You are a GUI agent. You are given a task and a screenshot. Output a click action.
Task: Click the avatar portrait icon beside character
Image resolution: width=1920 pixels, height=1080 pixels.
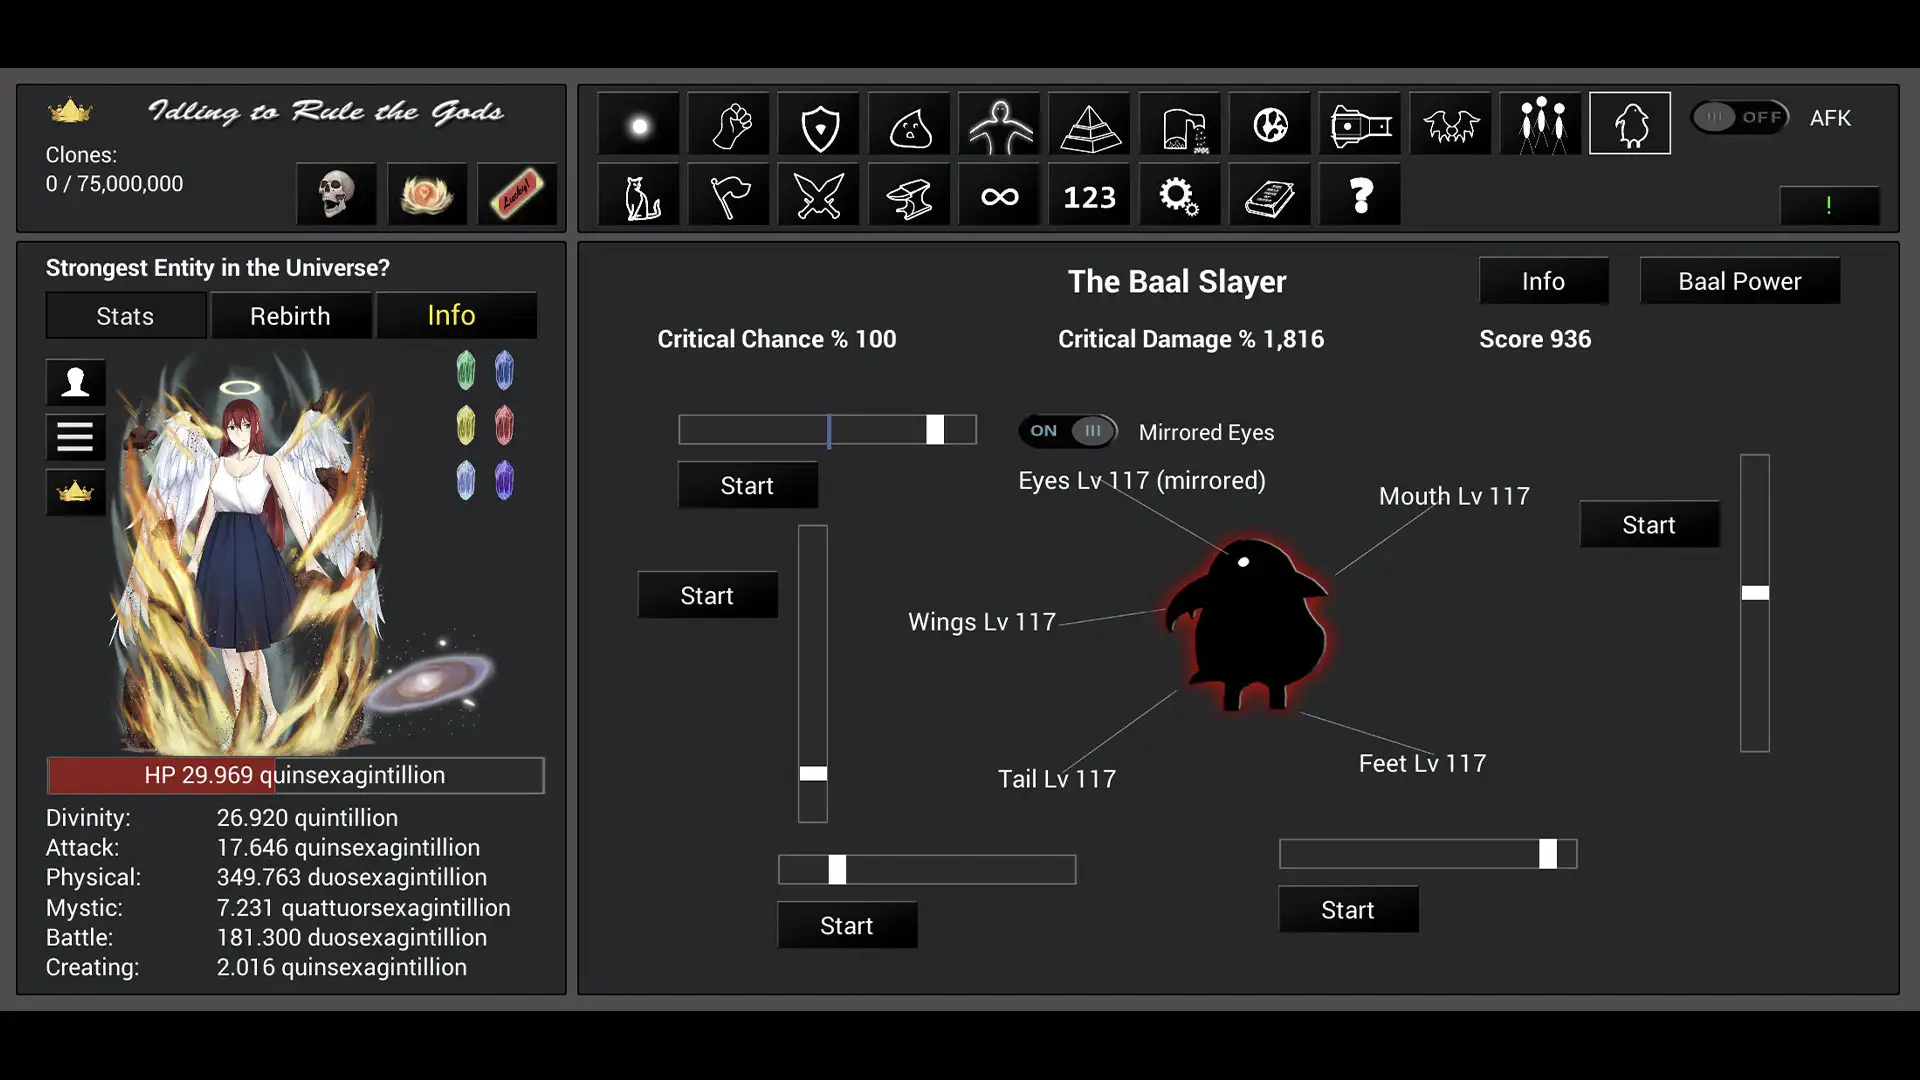pos(75,383)
